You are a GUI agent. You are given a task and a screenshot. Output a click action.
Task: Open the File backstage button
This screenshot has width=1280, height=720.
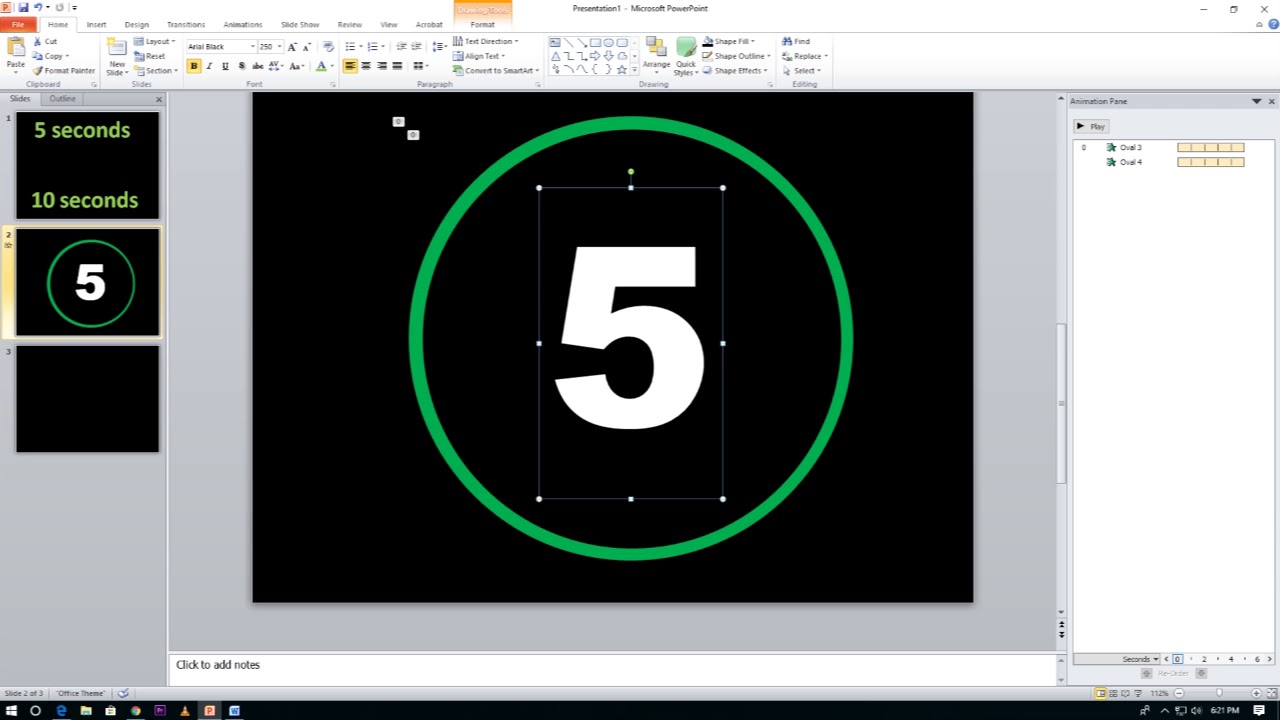click(x=18, y=24)
